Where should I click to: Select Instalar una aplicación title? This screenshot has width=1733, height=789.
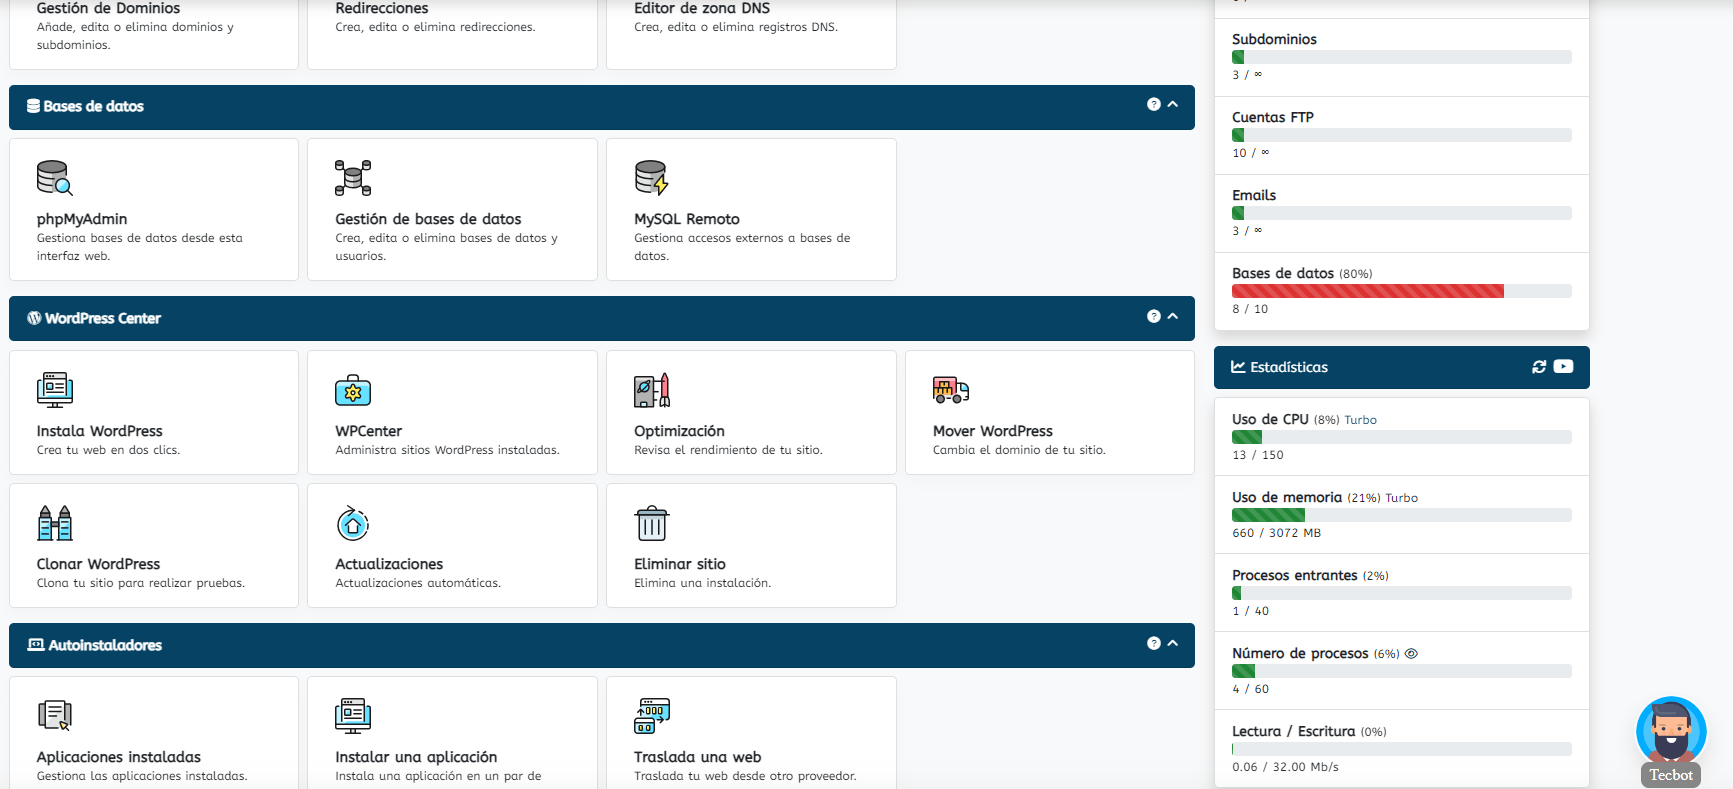click(416, 757)
